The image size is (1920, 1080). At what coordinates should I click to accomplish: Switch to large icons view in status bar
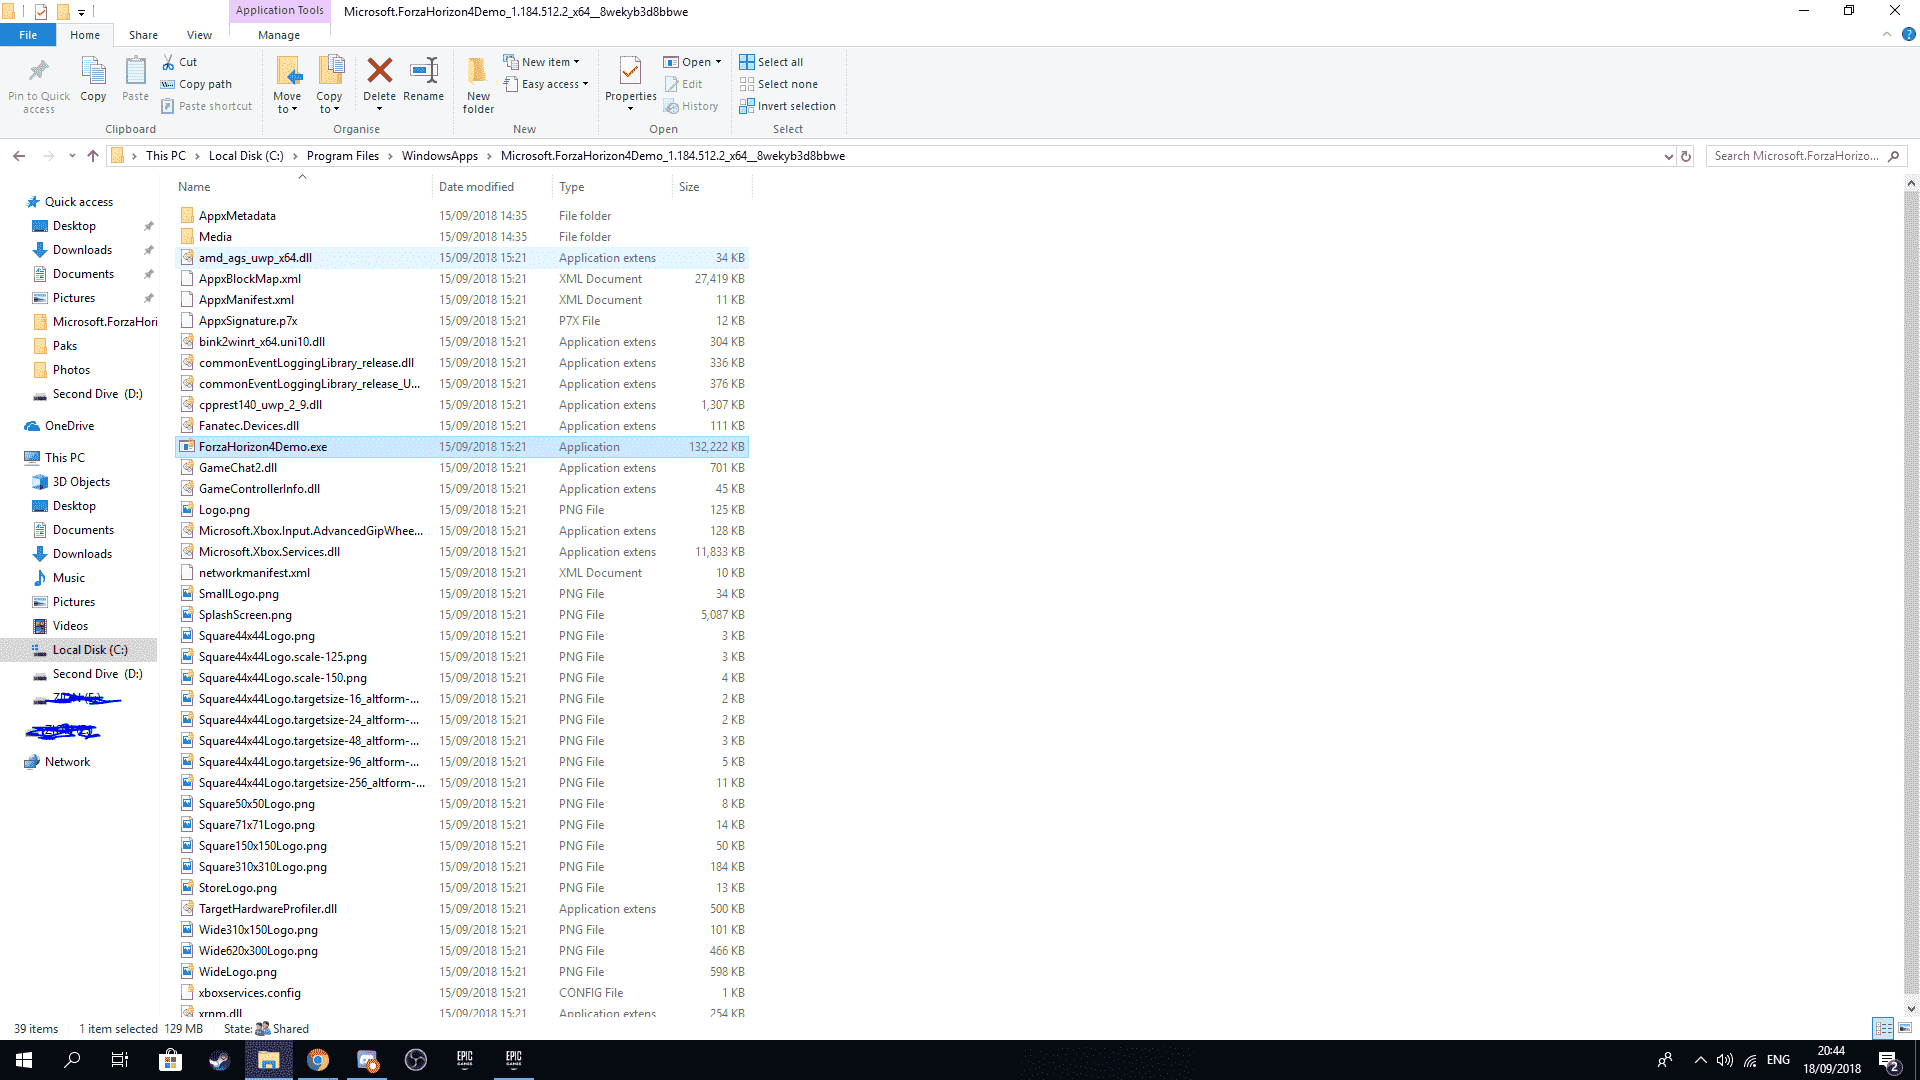point(1905,1028)
